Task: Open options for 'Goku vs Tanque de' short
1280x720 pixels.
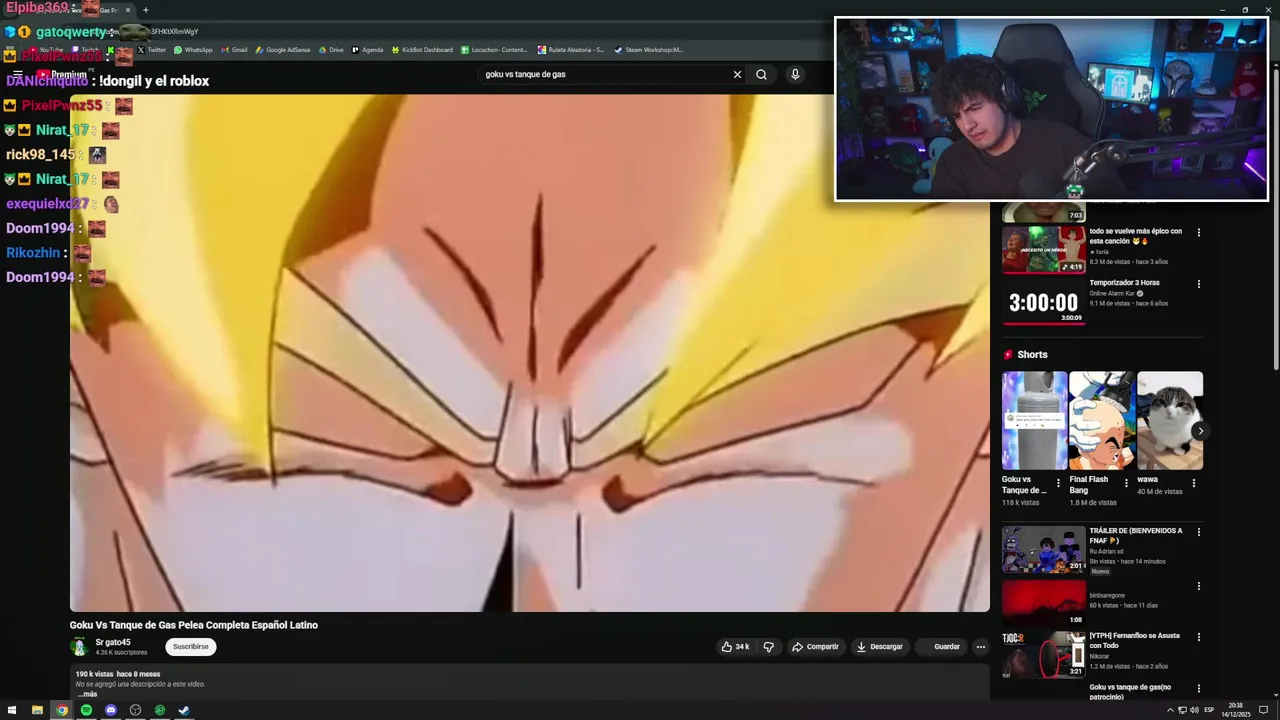Action: 1058,483
